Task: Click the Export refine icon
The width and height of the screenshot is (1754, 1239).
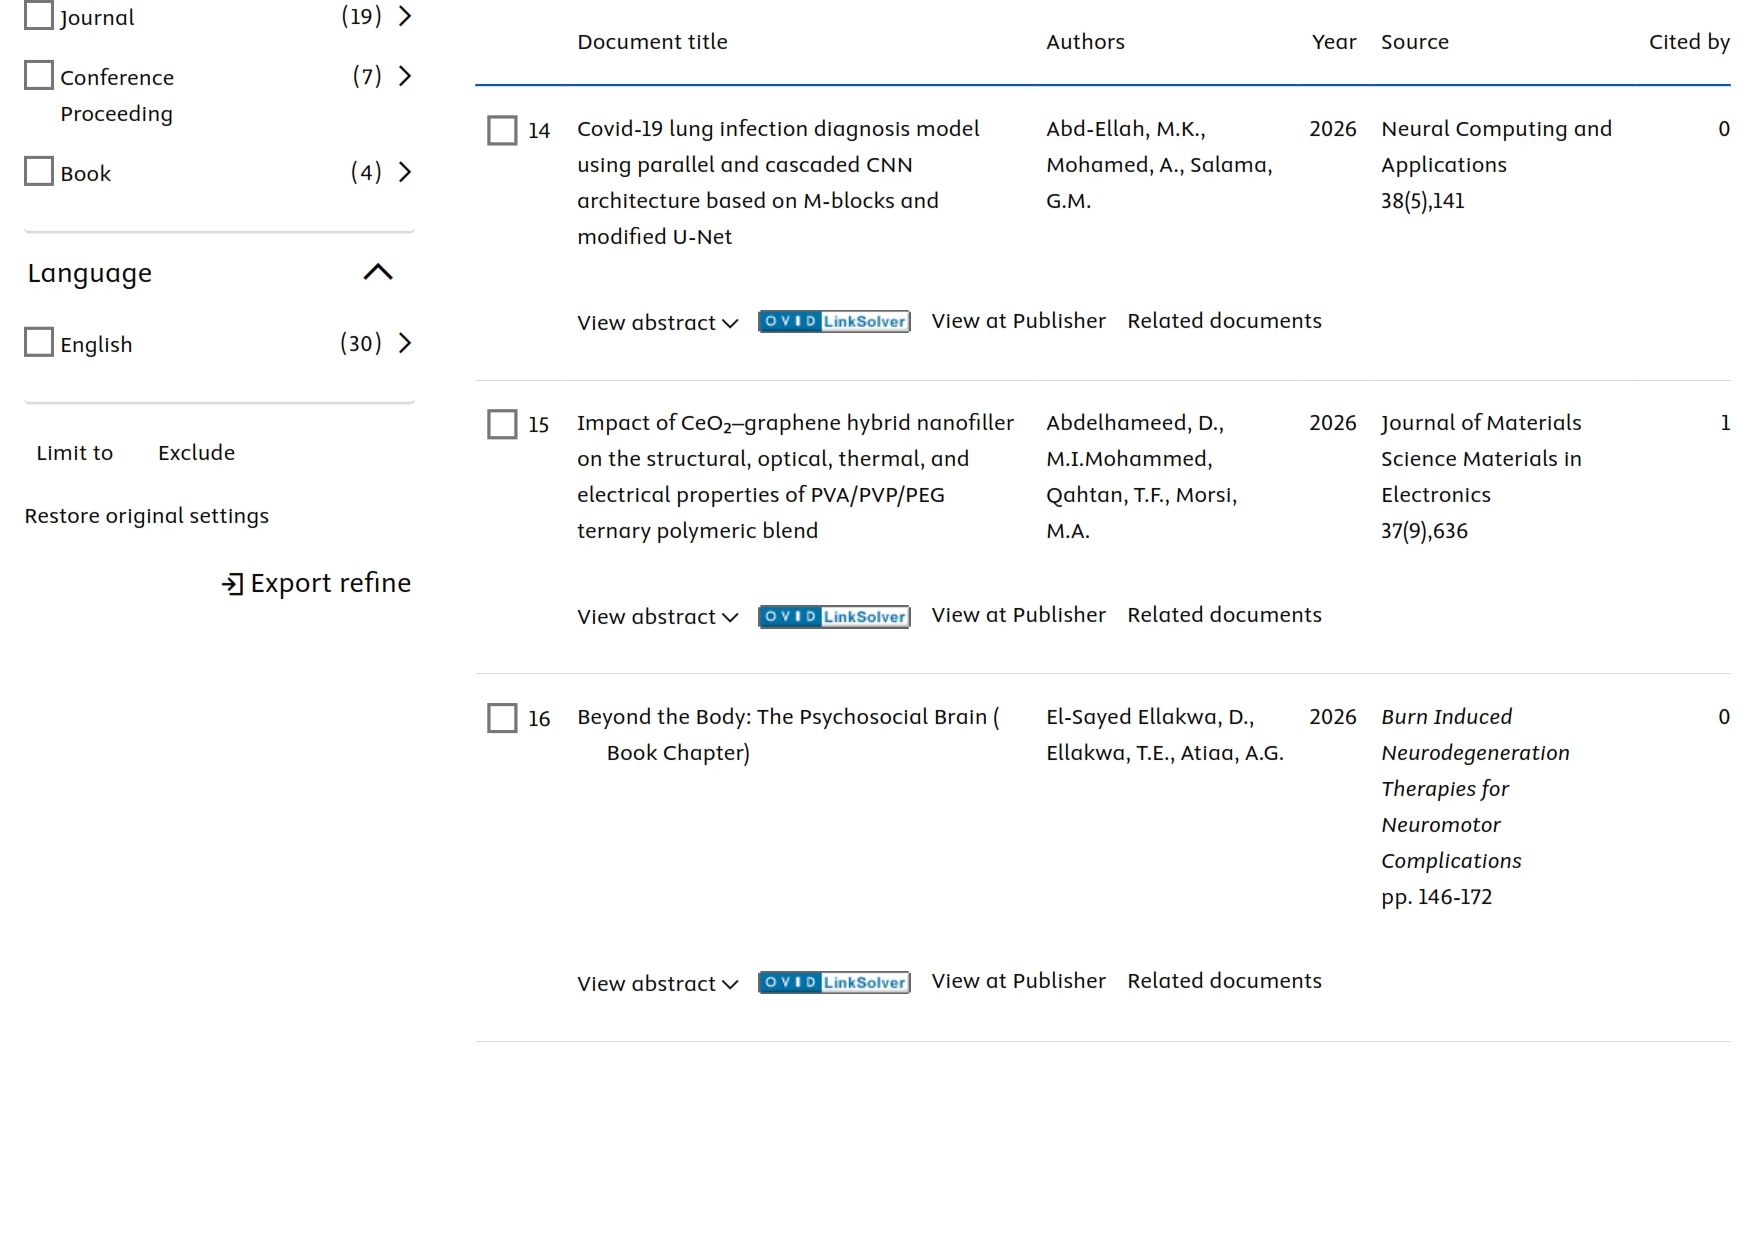Action: click(x=232, y=584)
